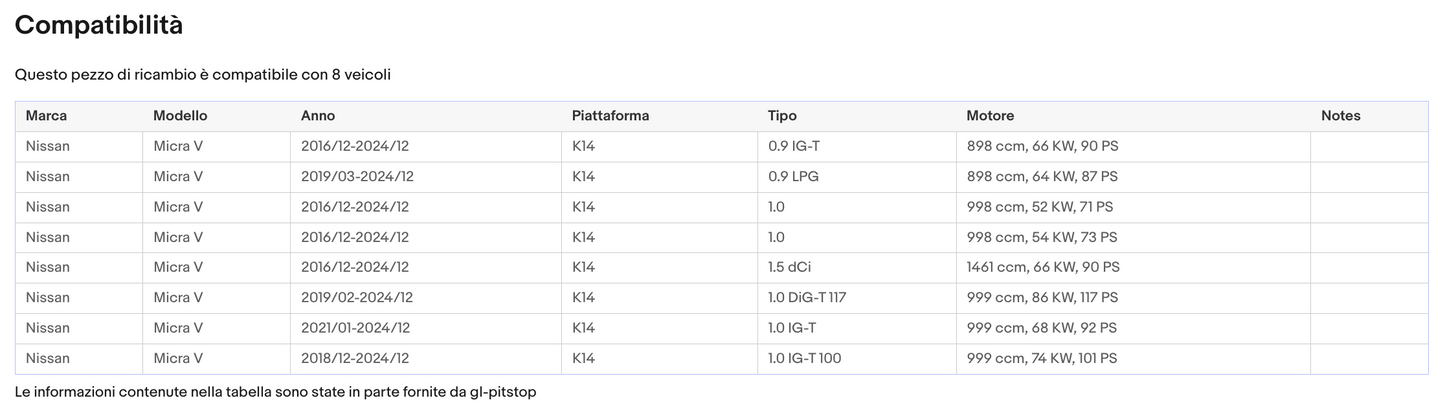Click the Modello column header
Screen dimensions: 1445x418
pos(180,116)
